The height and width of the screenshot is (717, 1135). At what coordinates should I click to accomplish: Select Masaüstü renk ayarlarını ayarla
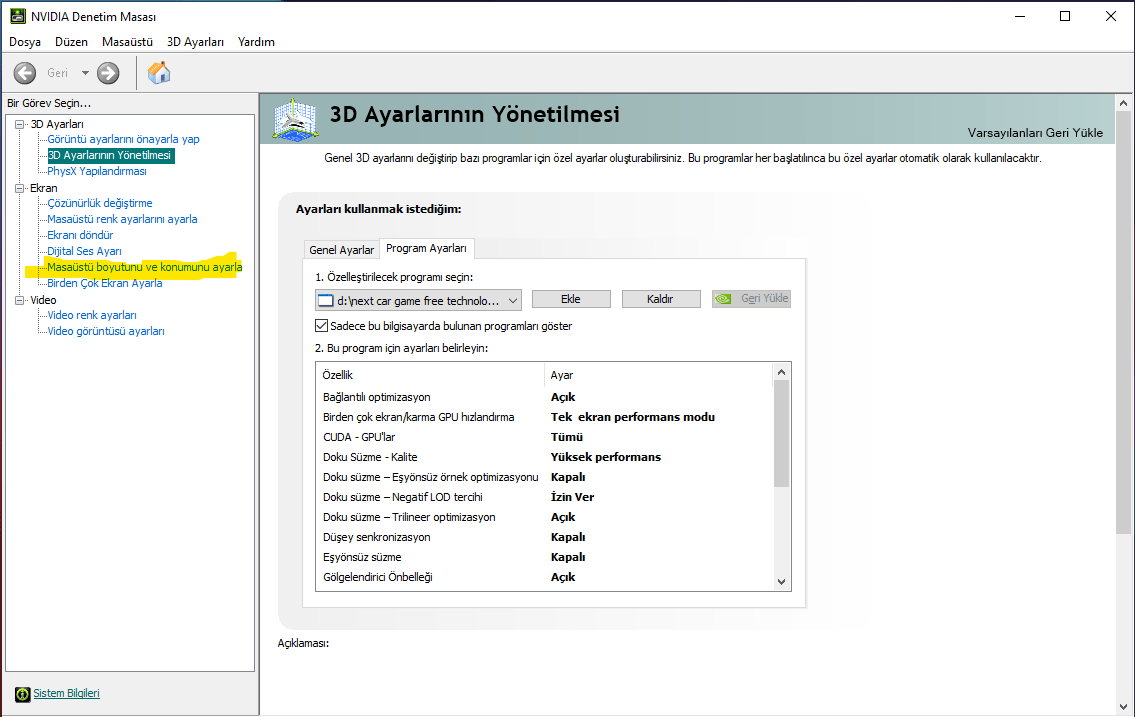click(x=122, y=219)
